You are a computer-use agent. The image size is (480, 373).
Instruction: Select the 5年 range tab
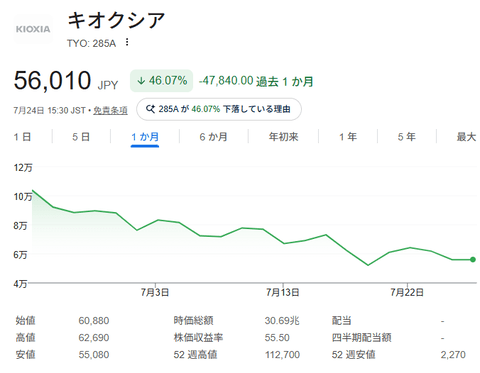pos(407,137)
